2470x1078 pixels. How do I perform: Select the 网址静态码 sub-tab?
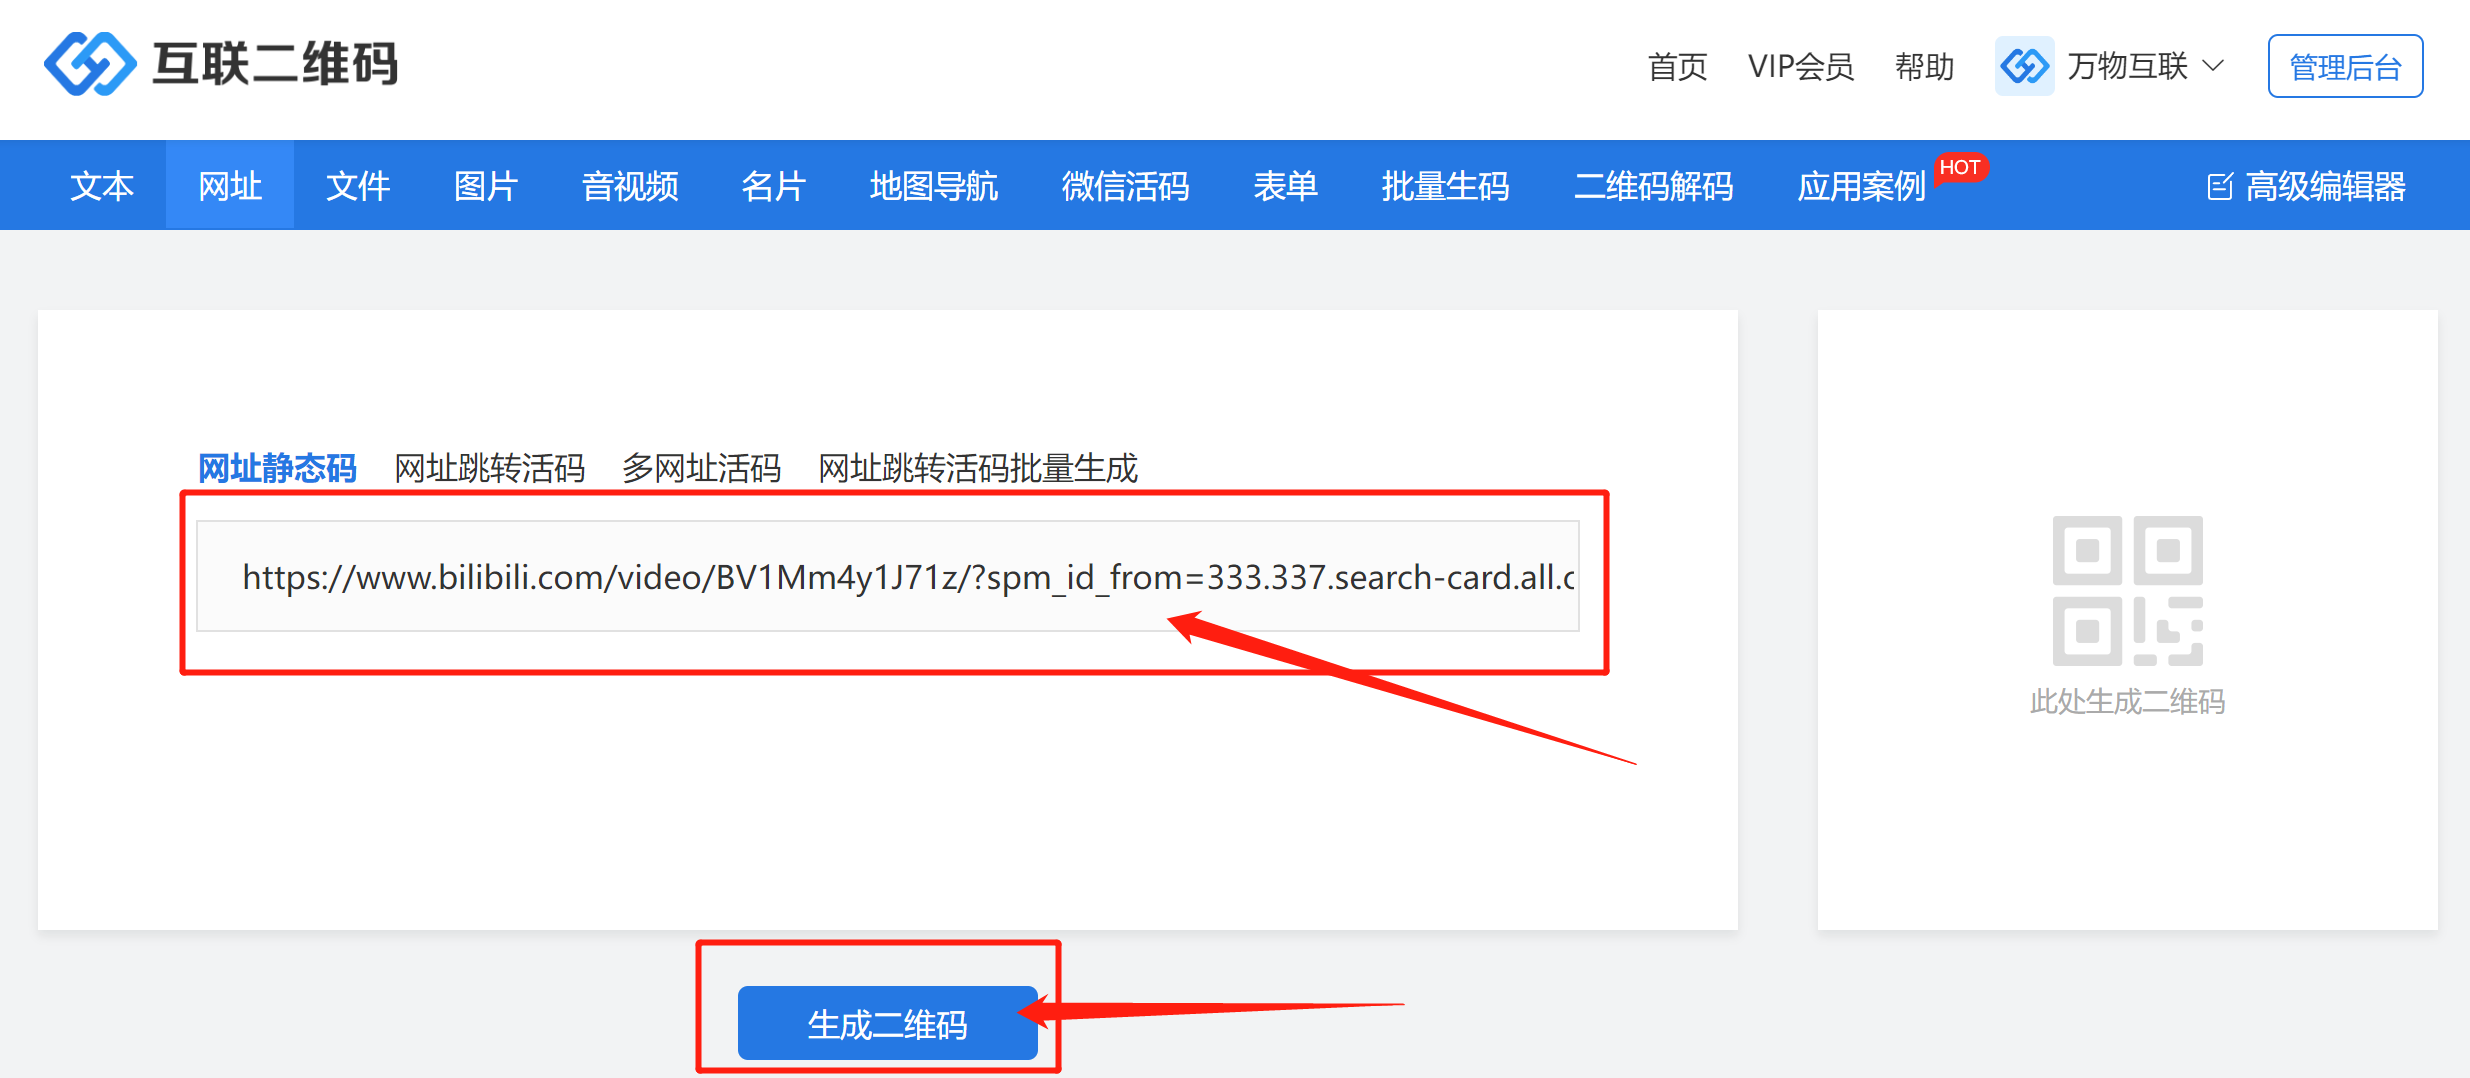click(277, 468)
